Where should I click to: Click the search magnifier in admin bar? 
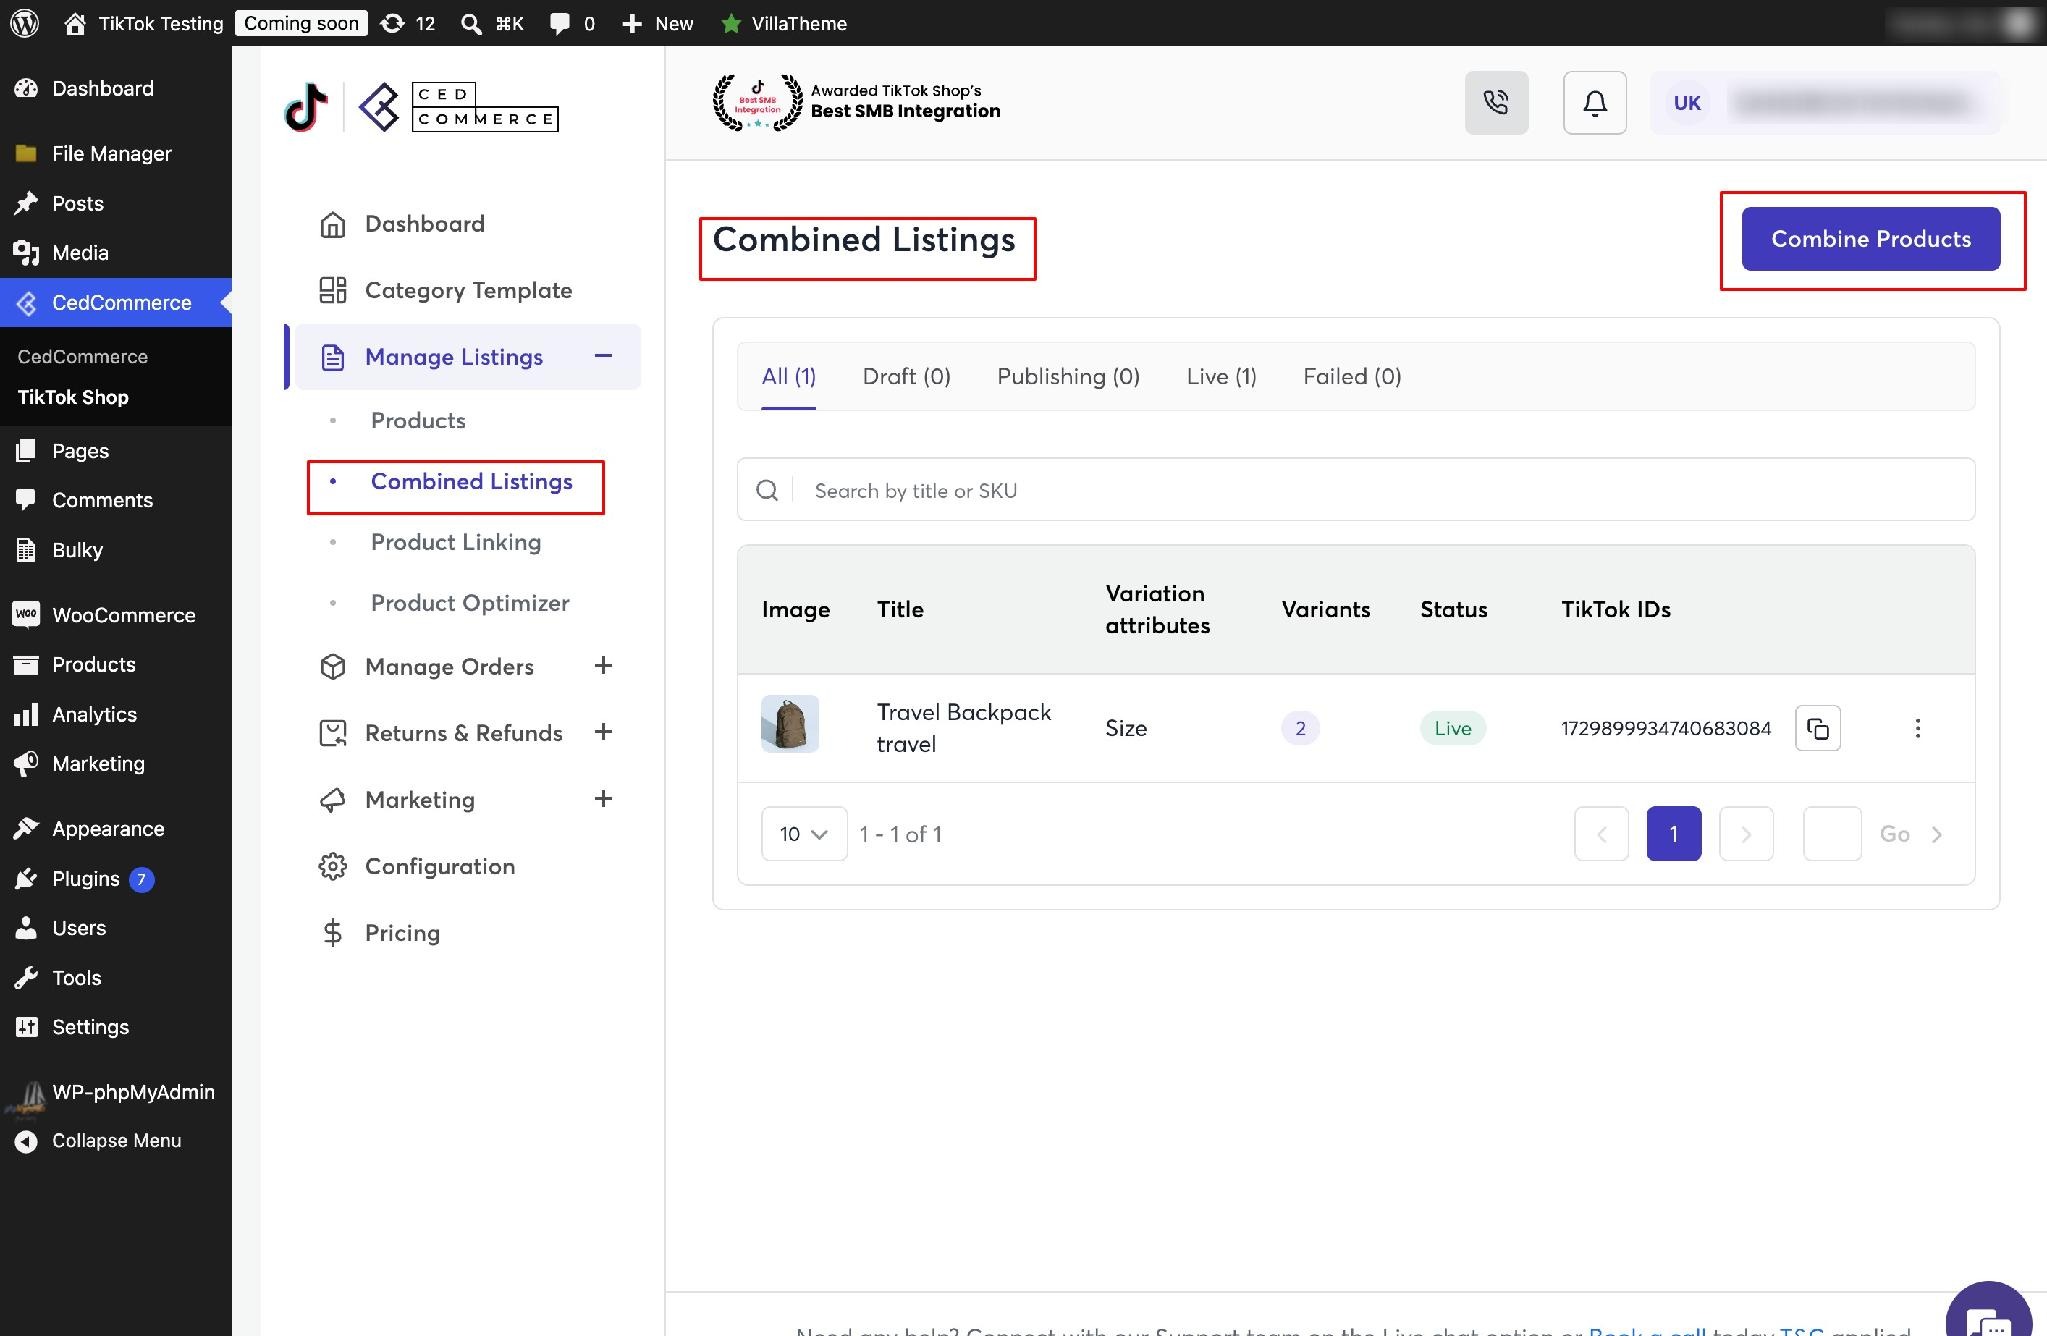tap(471, 23)
